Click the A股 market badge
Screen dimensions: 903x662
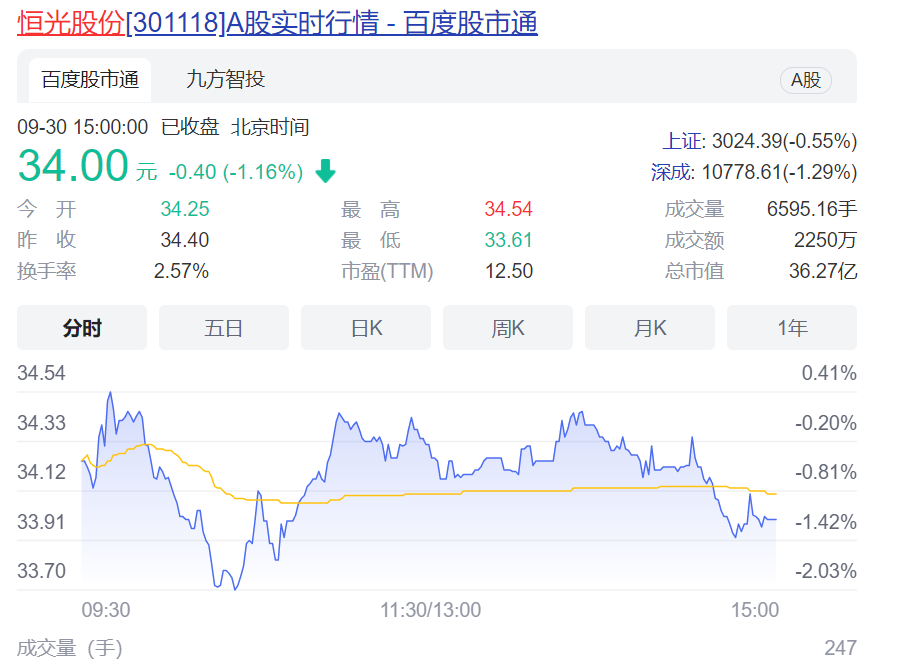click(805, 81)
